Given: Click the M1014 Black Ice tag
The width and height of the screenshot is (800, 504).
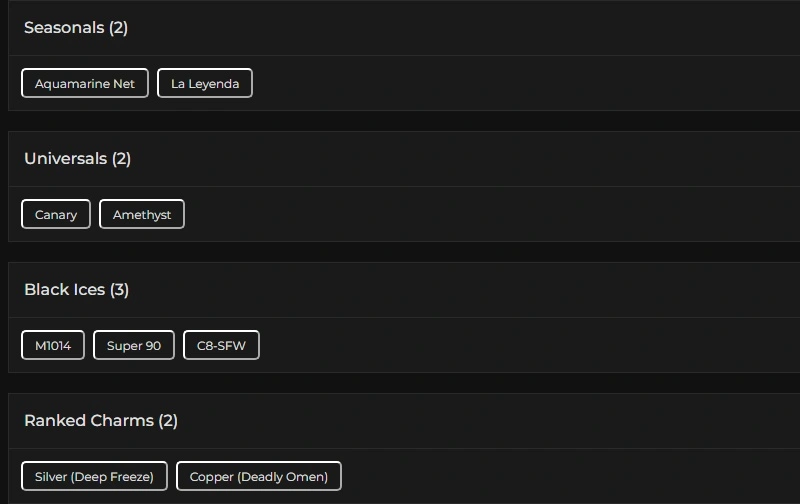Looking at the screenshot, I should pos(53,345).
